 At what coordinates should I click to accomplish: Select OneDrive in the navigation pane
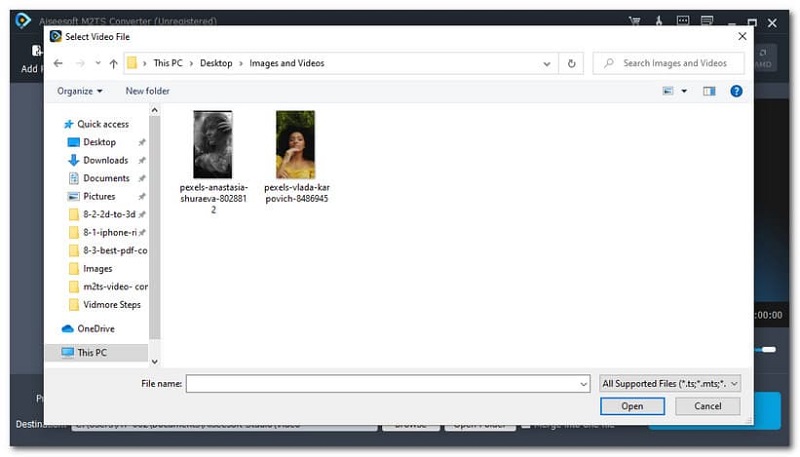pos(95,328)
